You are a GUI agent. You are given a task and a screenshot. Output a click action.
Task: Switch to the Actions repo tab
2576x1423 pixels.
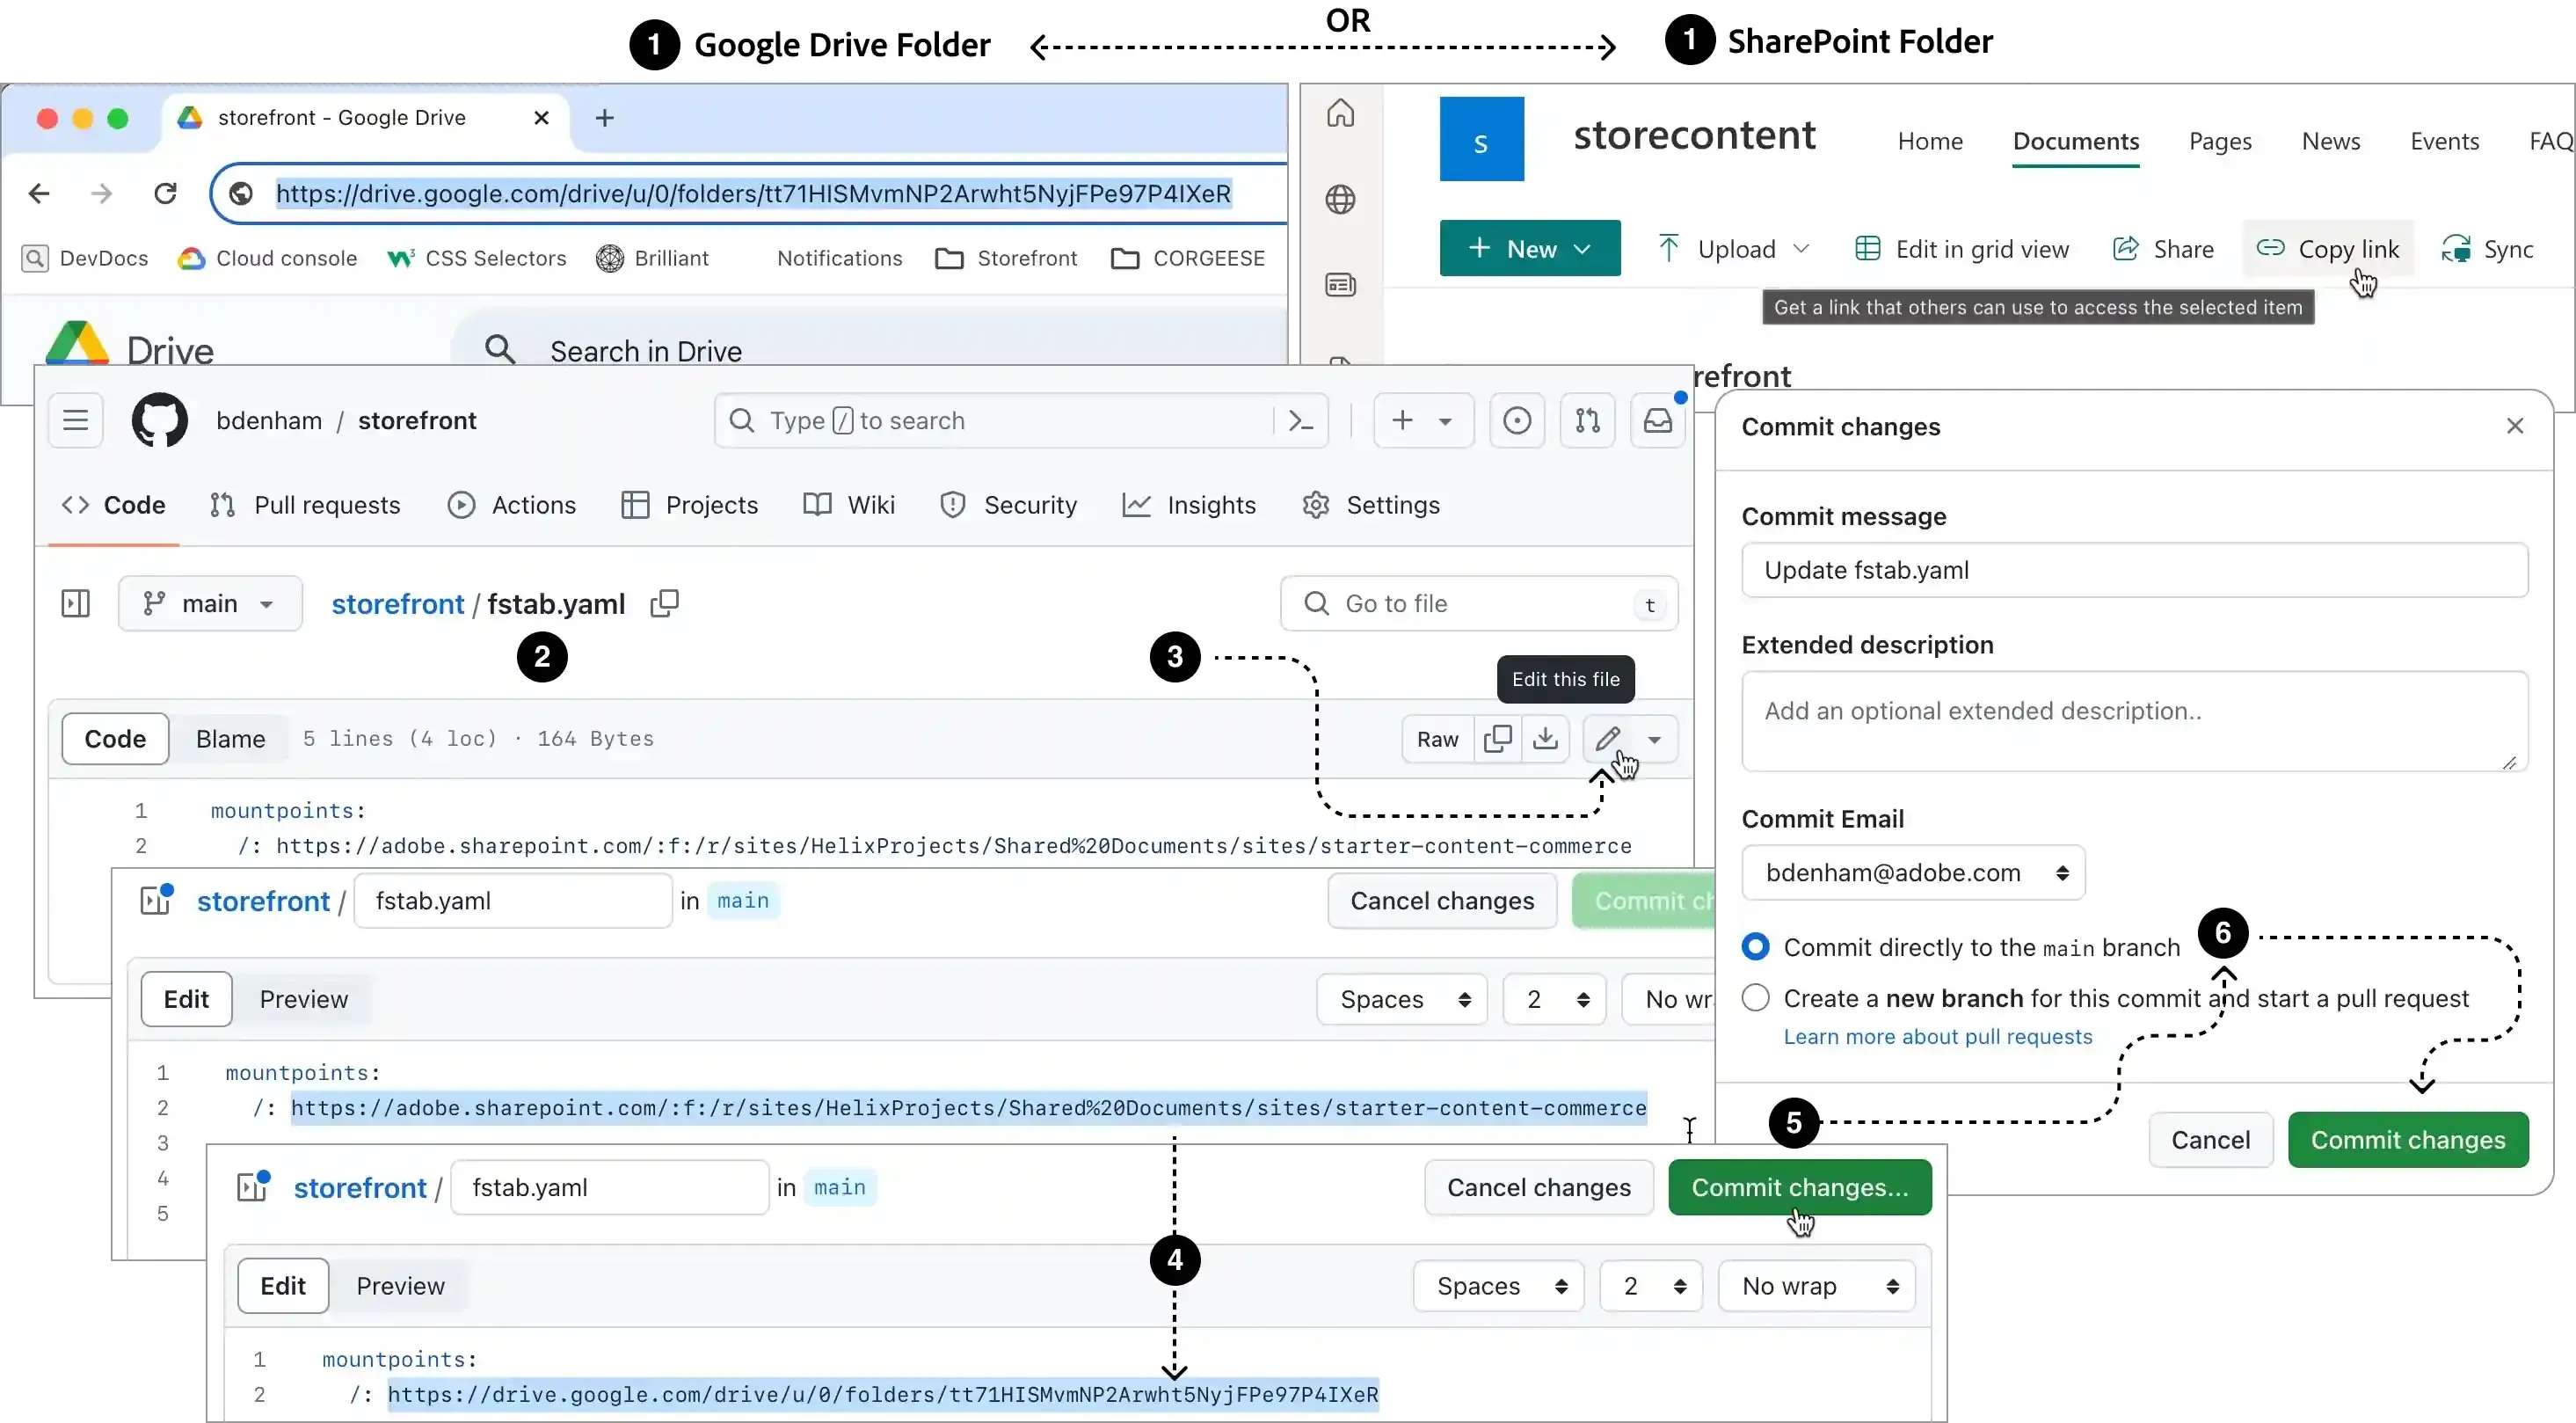tap(512, 505)
